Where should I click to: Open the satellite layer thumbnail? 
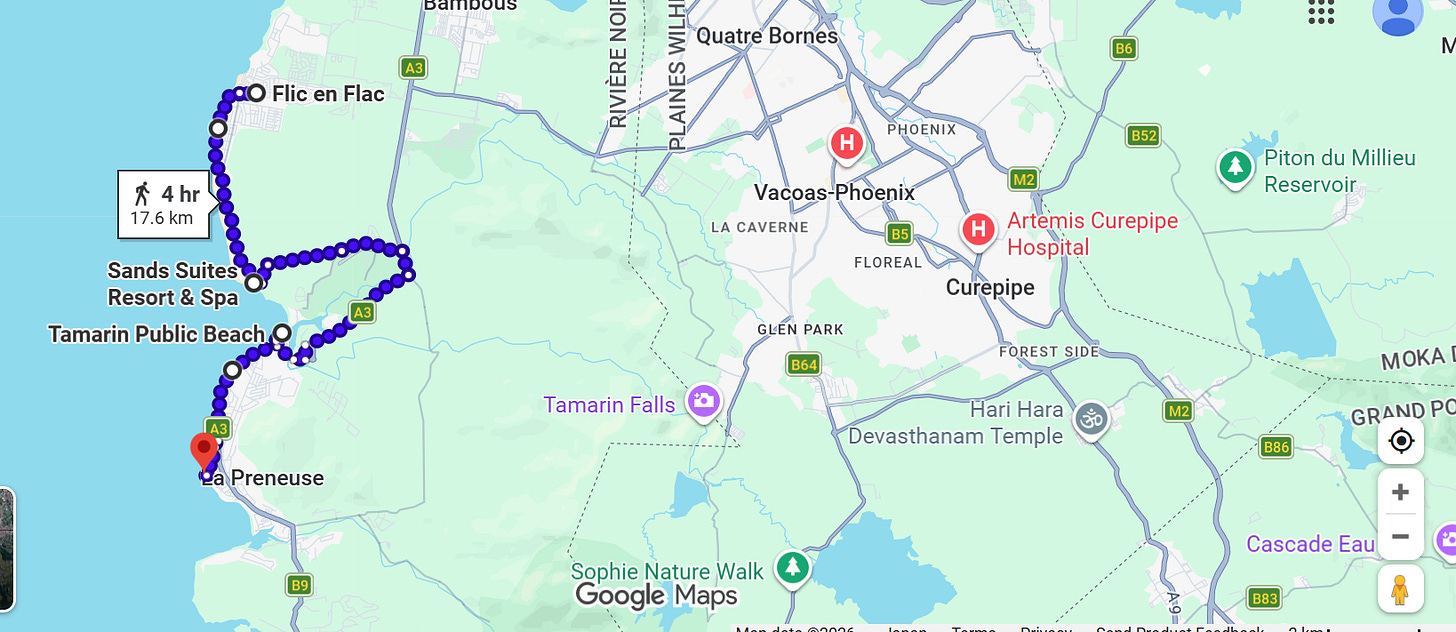click(x=6, y=549)
